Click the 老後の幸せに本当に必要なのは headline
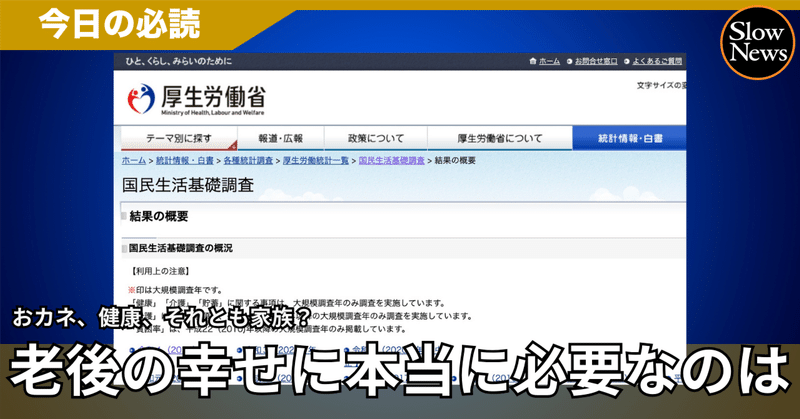 click(400, 371)
